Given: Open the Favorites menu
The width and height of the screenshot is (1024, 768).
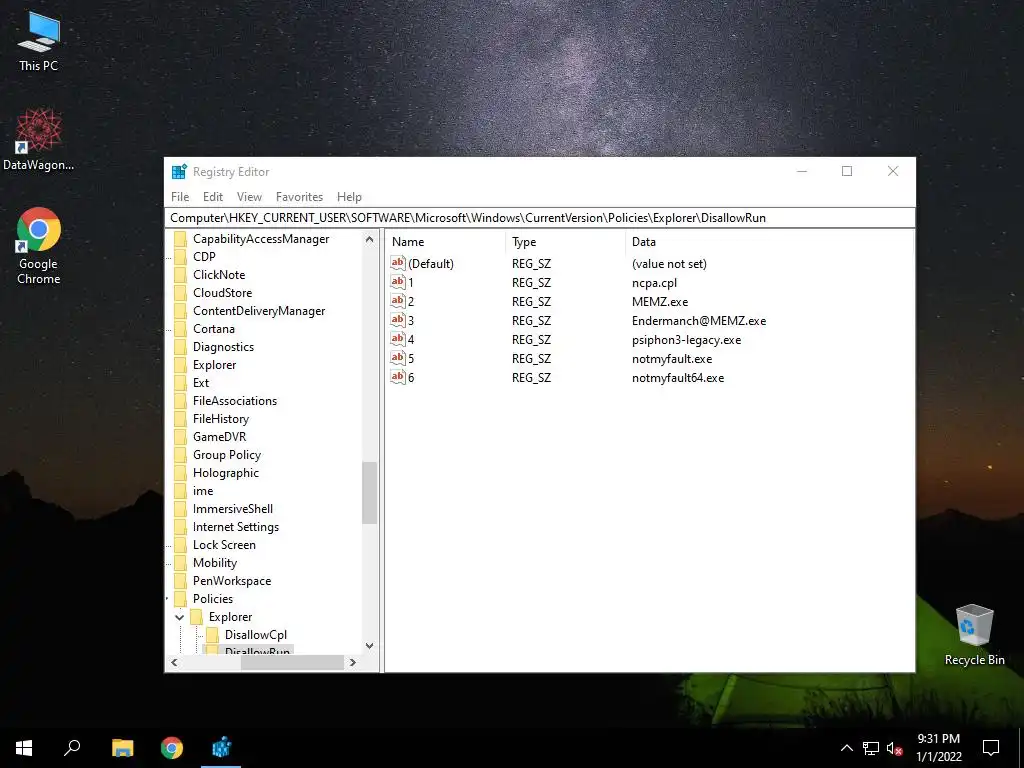Looking at the screenshot, I should tap(299, 197).
